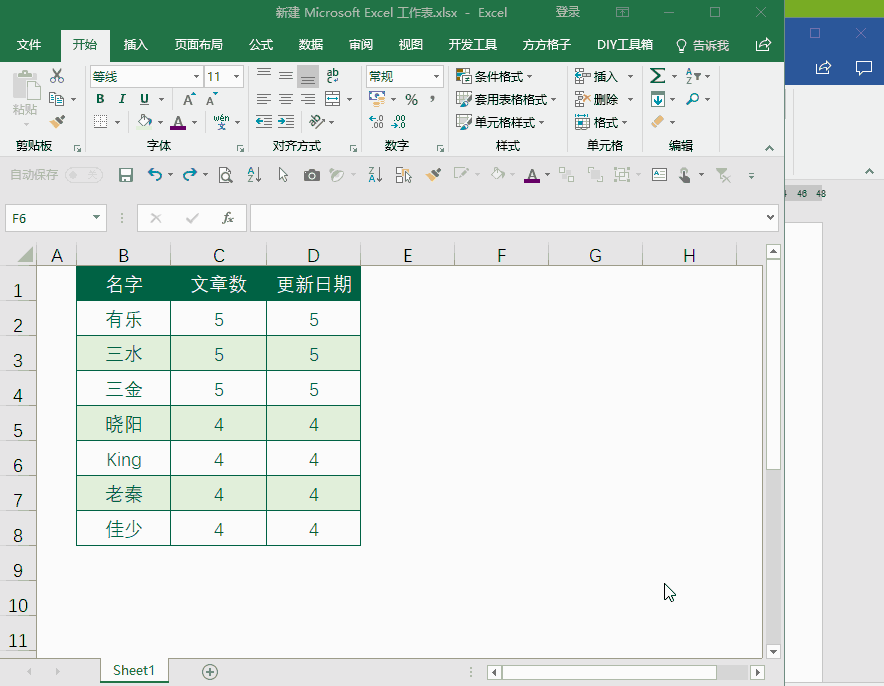The image size is (884, 686).
Task: Click Merge and Center icon
Action: point(333,99)
